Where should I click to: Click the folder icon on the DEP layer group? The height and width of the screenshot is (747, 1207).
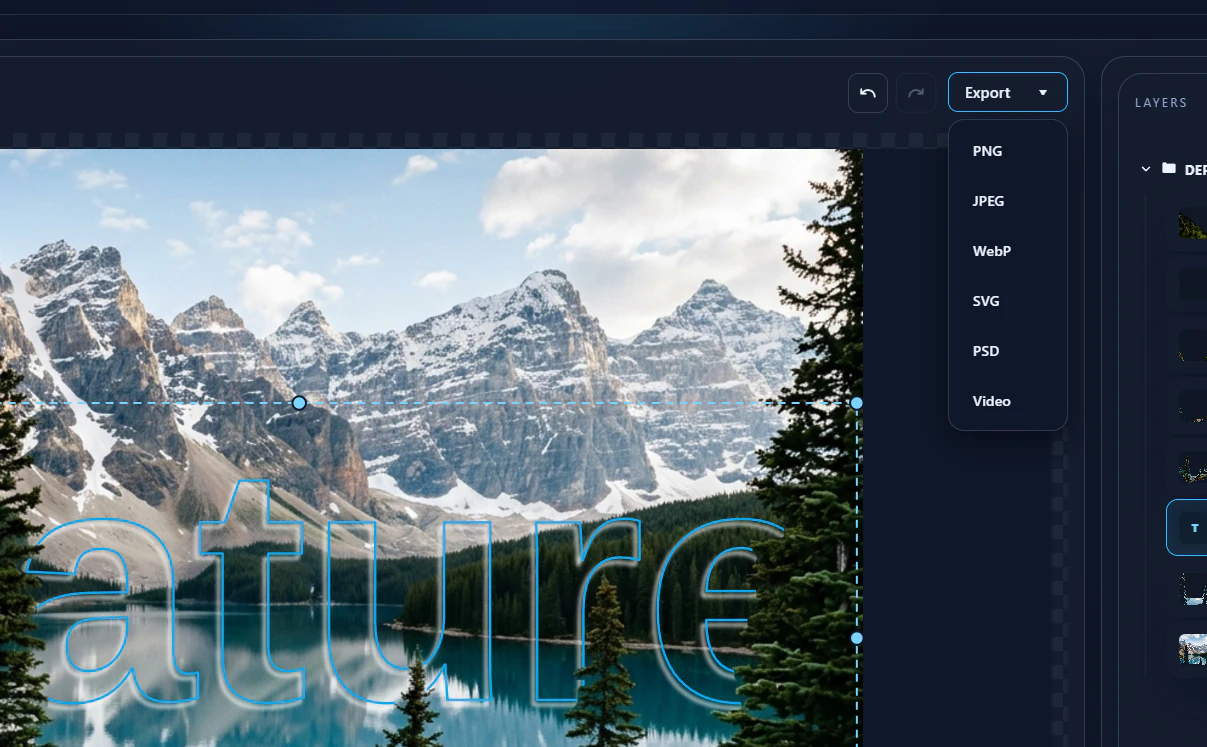tap(1168, 168)
